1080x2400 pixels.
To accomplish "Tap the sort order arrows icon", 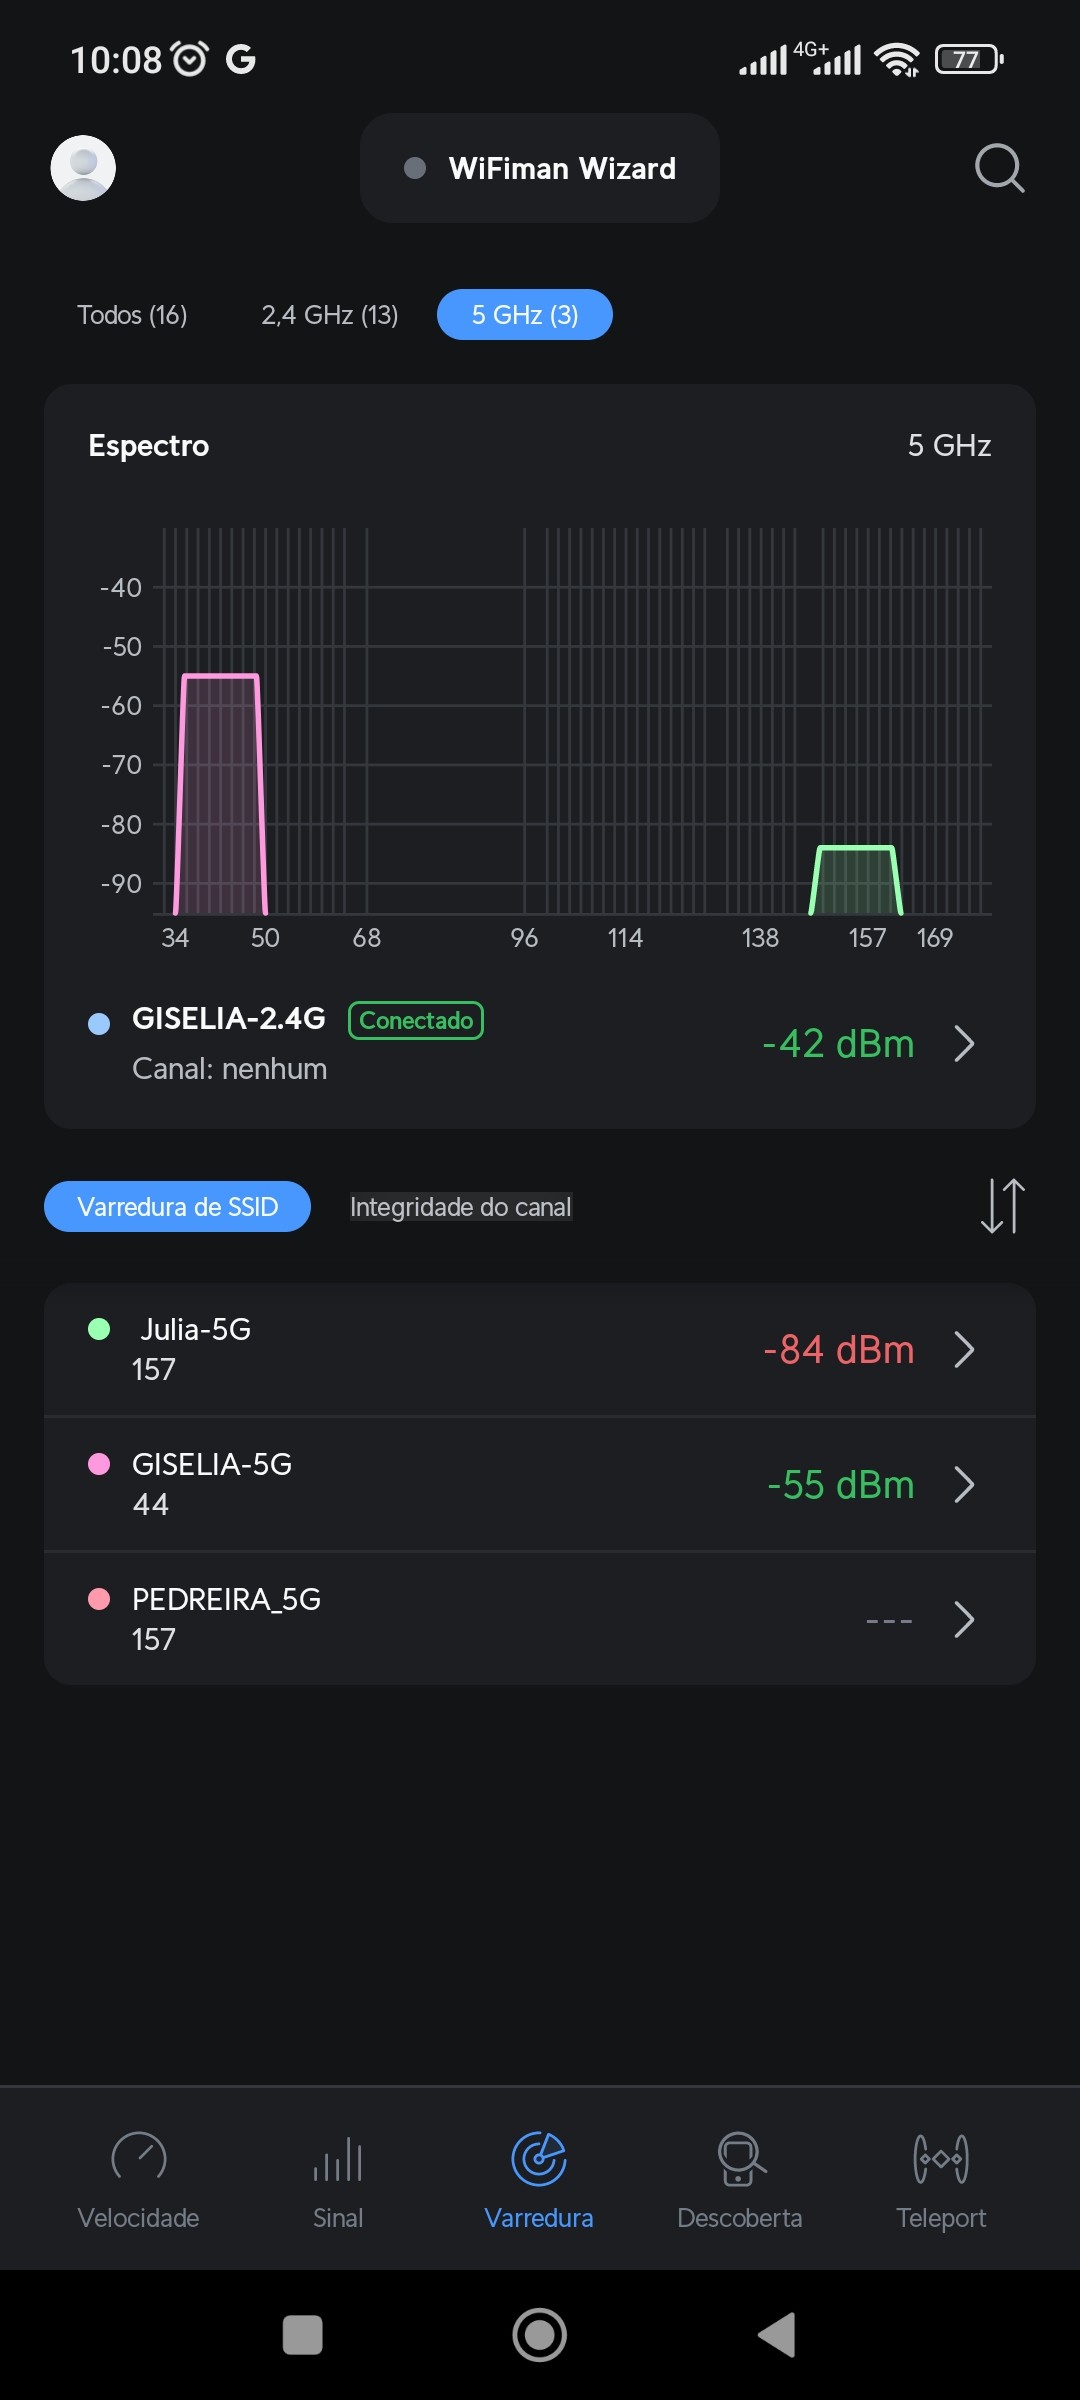I will 1002,1206.
